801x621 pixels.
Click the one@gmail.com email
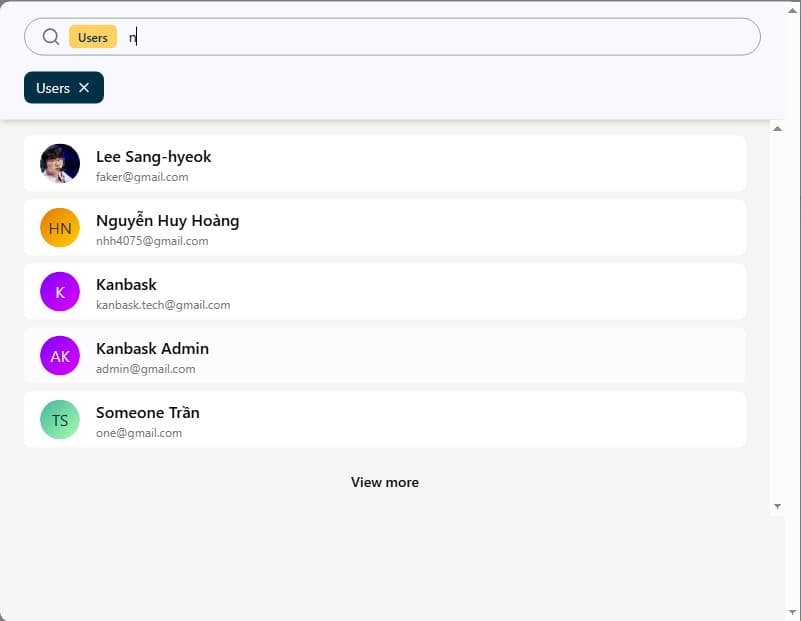pos(139,433)
